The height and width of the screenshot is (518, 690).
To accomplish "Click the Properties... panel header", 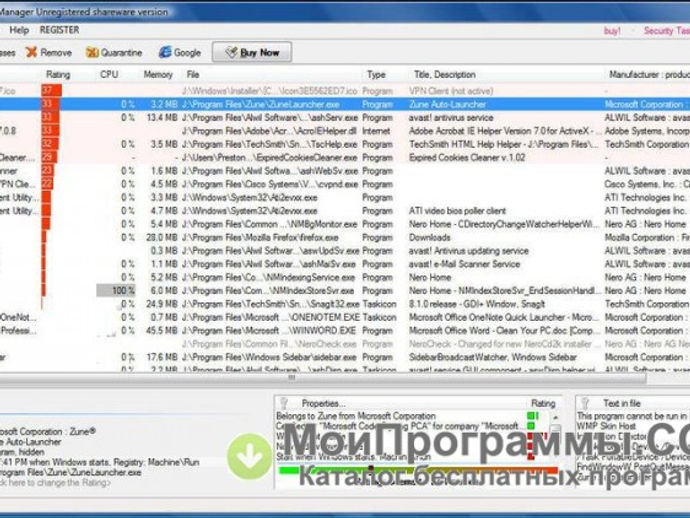I will click(x=323, y=403).
